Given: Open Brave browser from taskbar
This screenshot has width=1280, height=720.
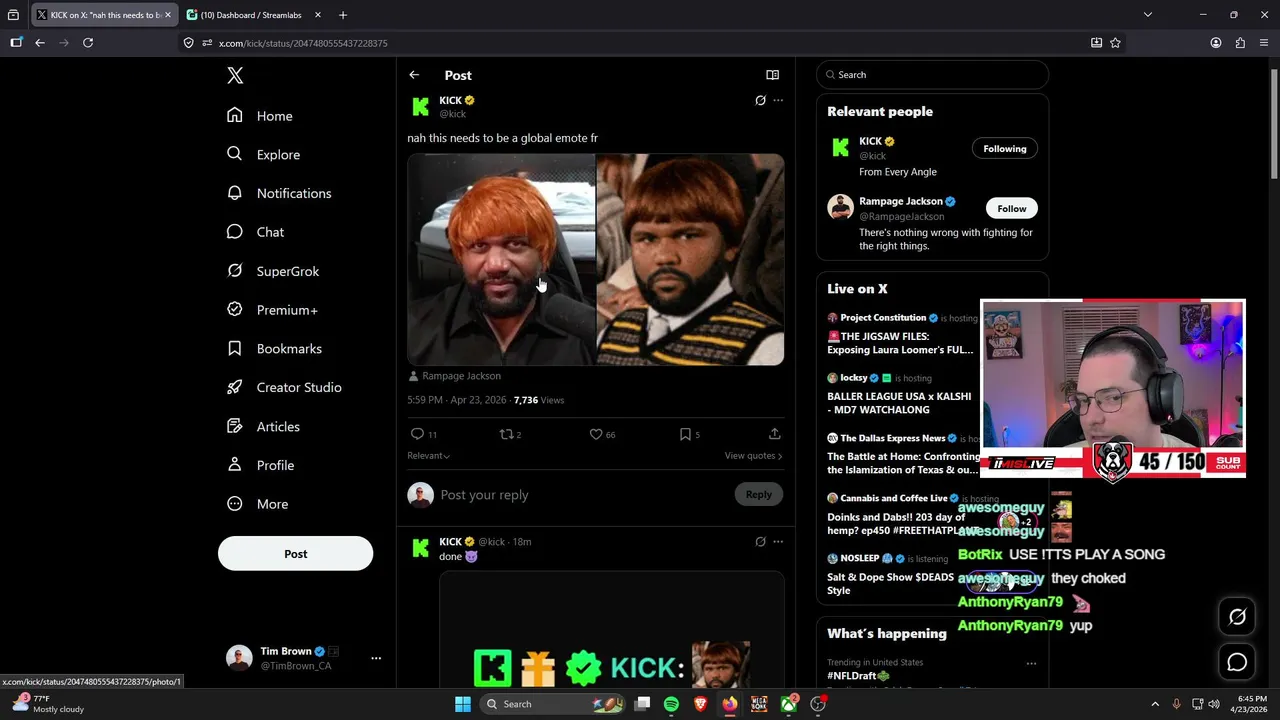Looking at the screenshot, I should (x=701, y=704).
